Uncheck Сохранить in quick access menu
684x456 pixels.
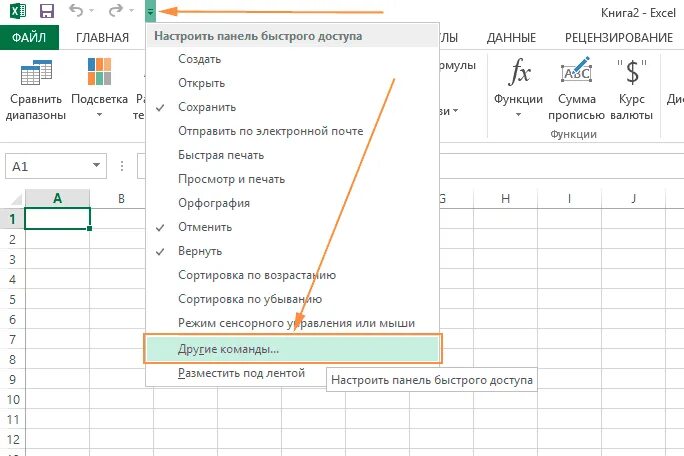point(292,107)
